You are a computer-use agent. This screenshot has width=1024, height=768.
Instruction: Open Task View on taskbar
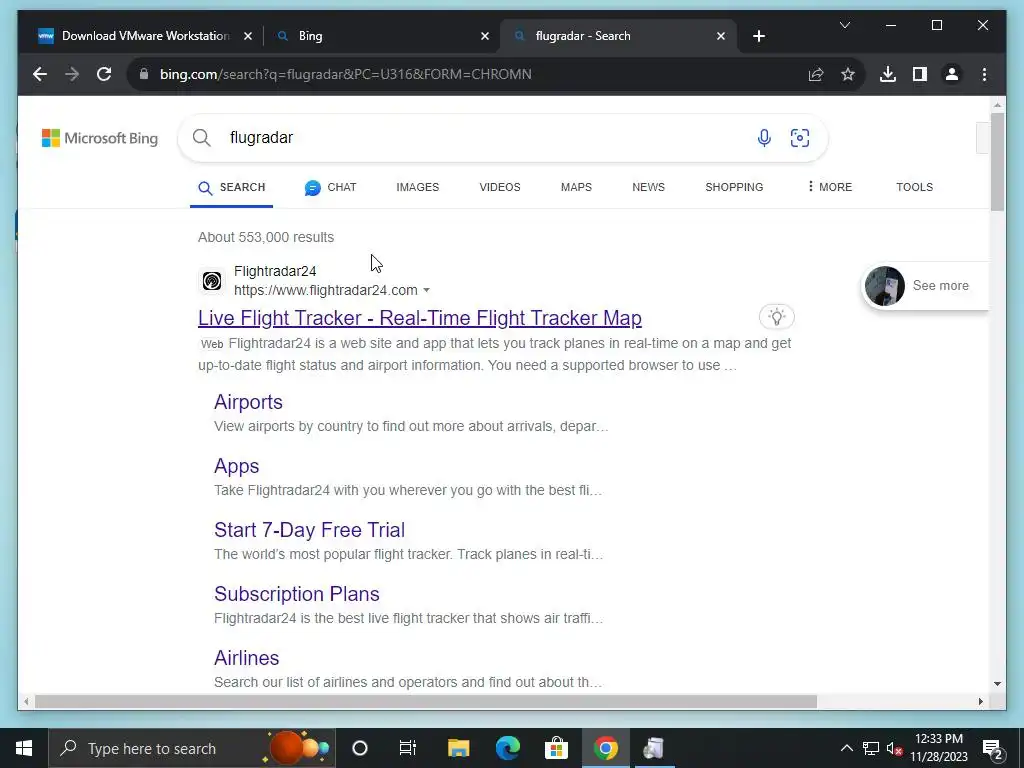click(408, 748)
